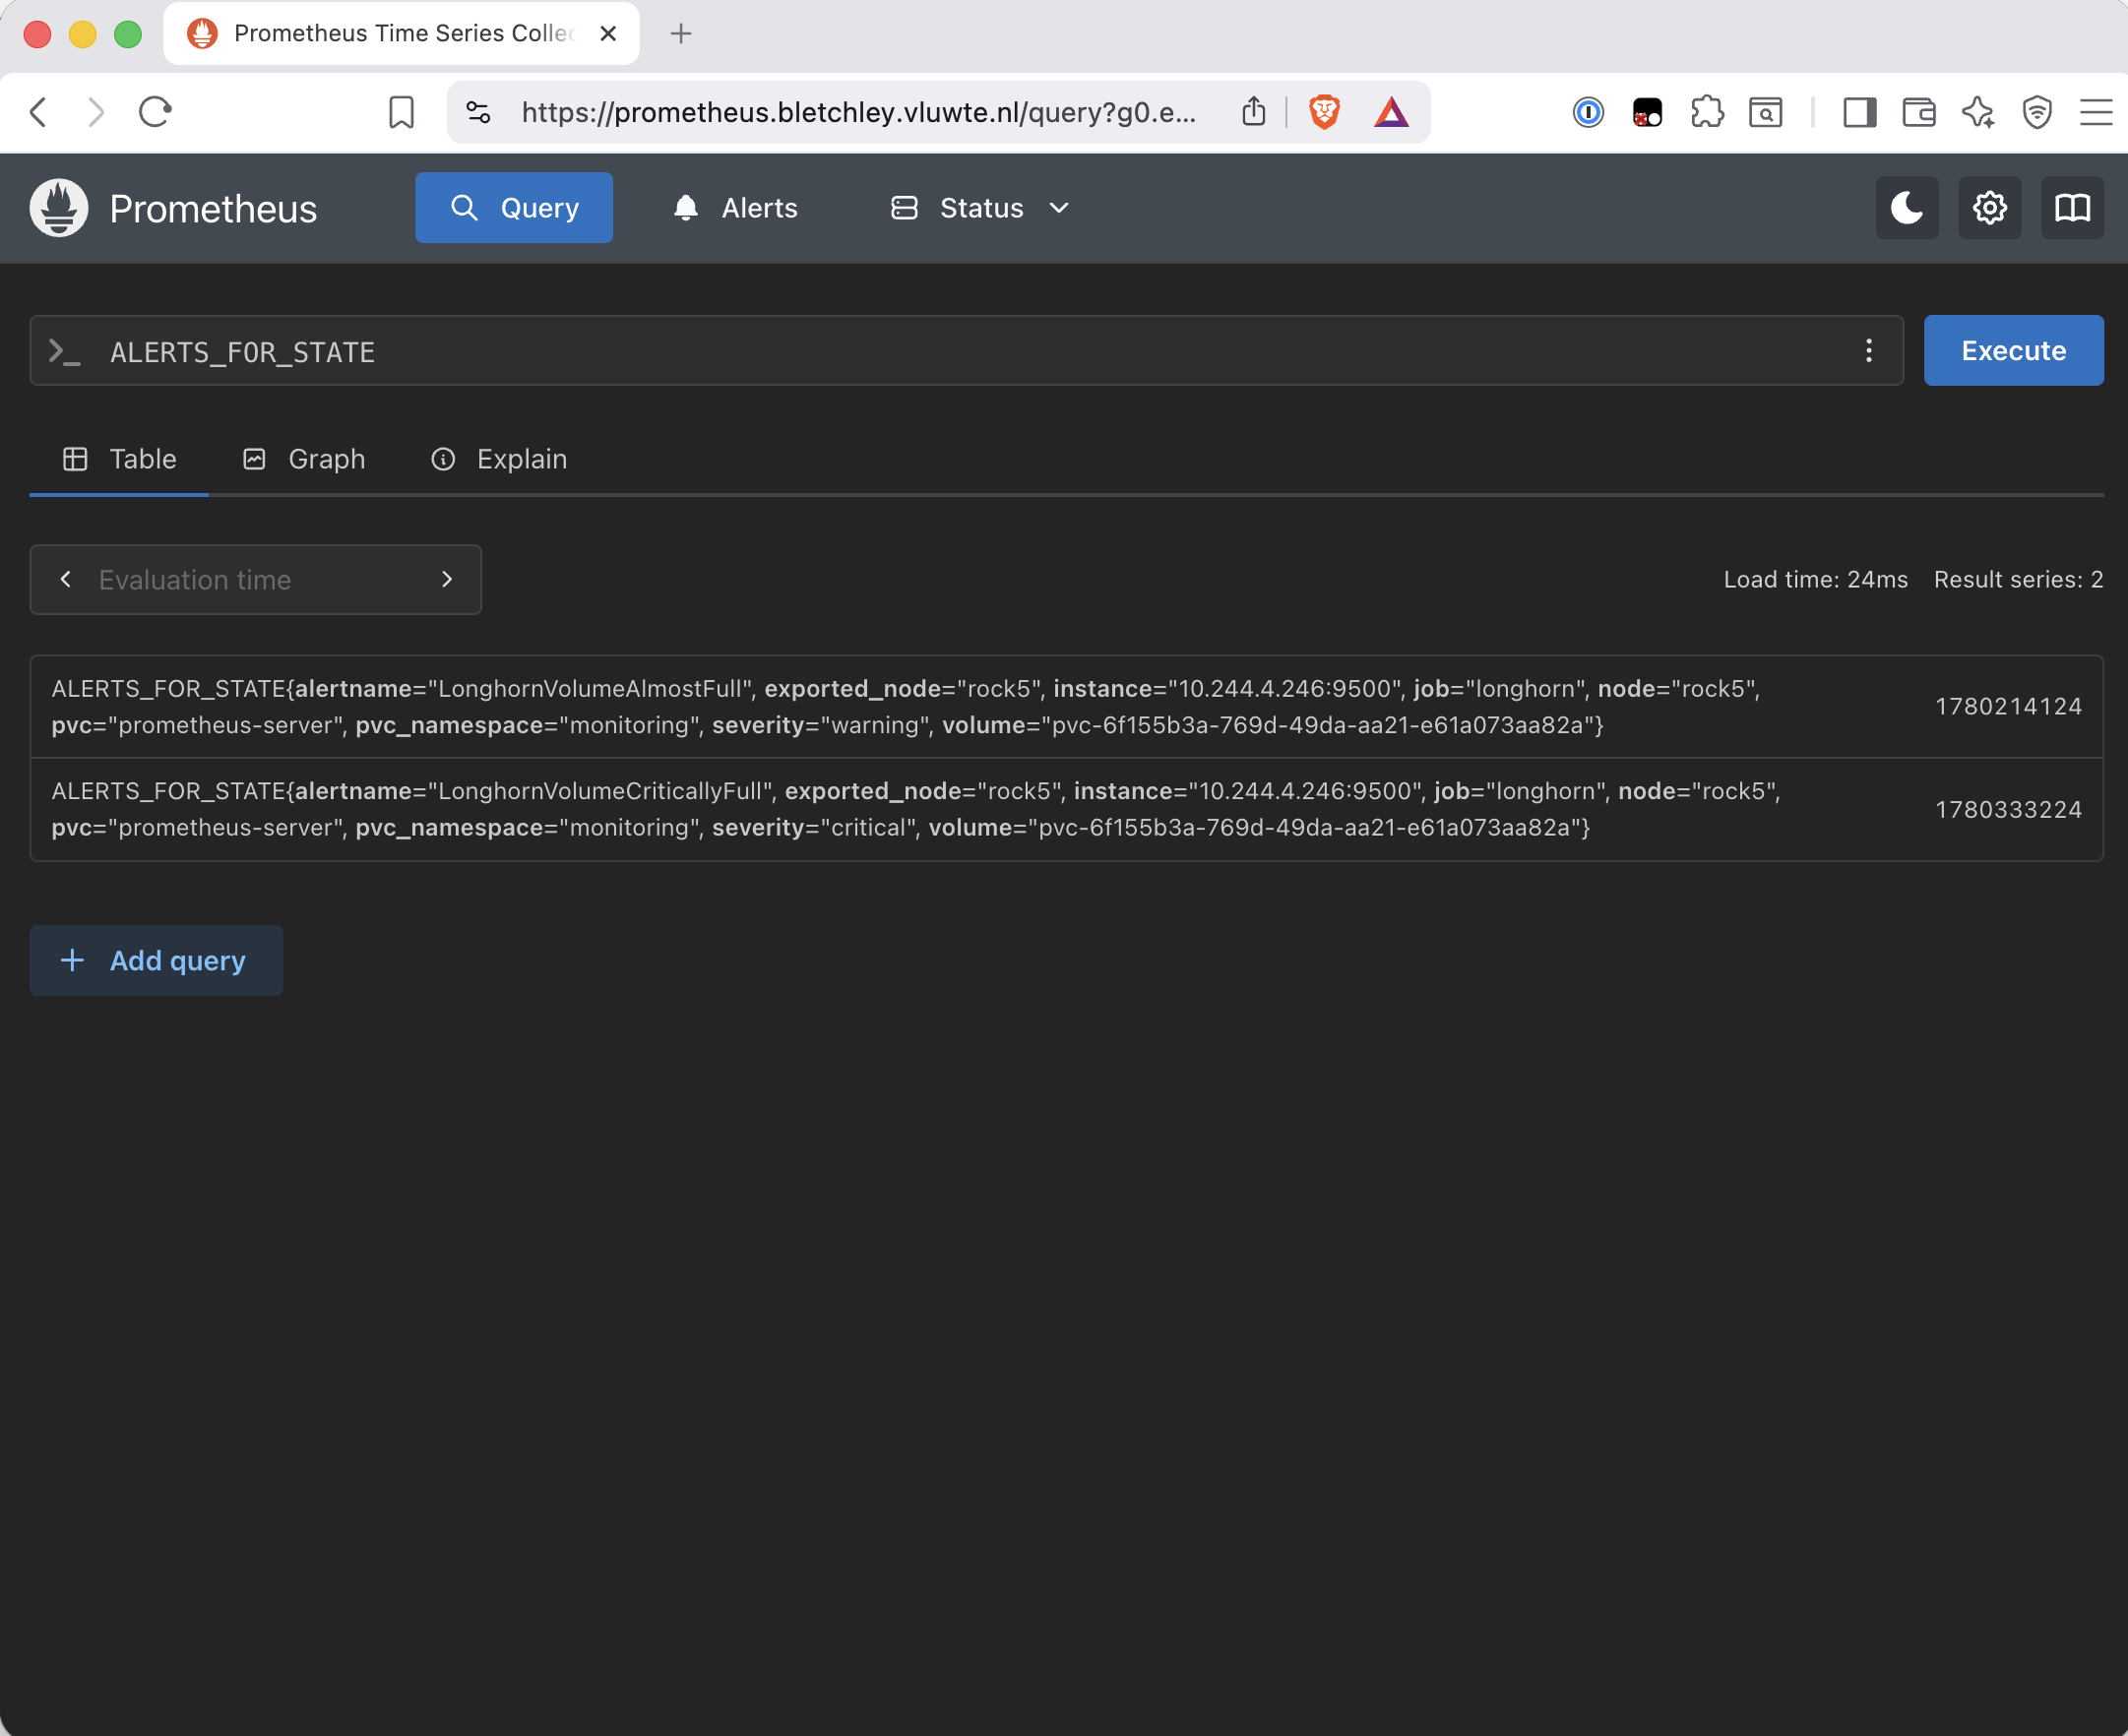Click Add query button
The width and height of the screenshot is (2128, 1736).
(x=156, y=960)
